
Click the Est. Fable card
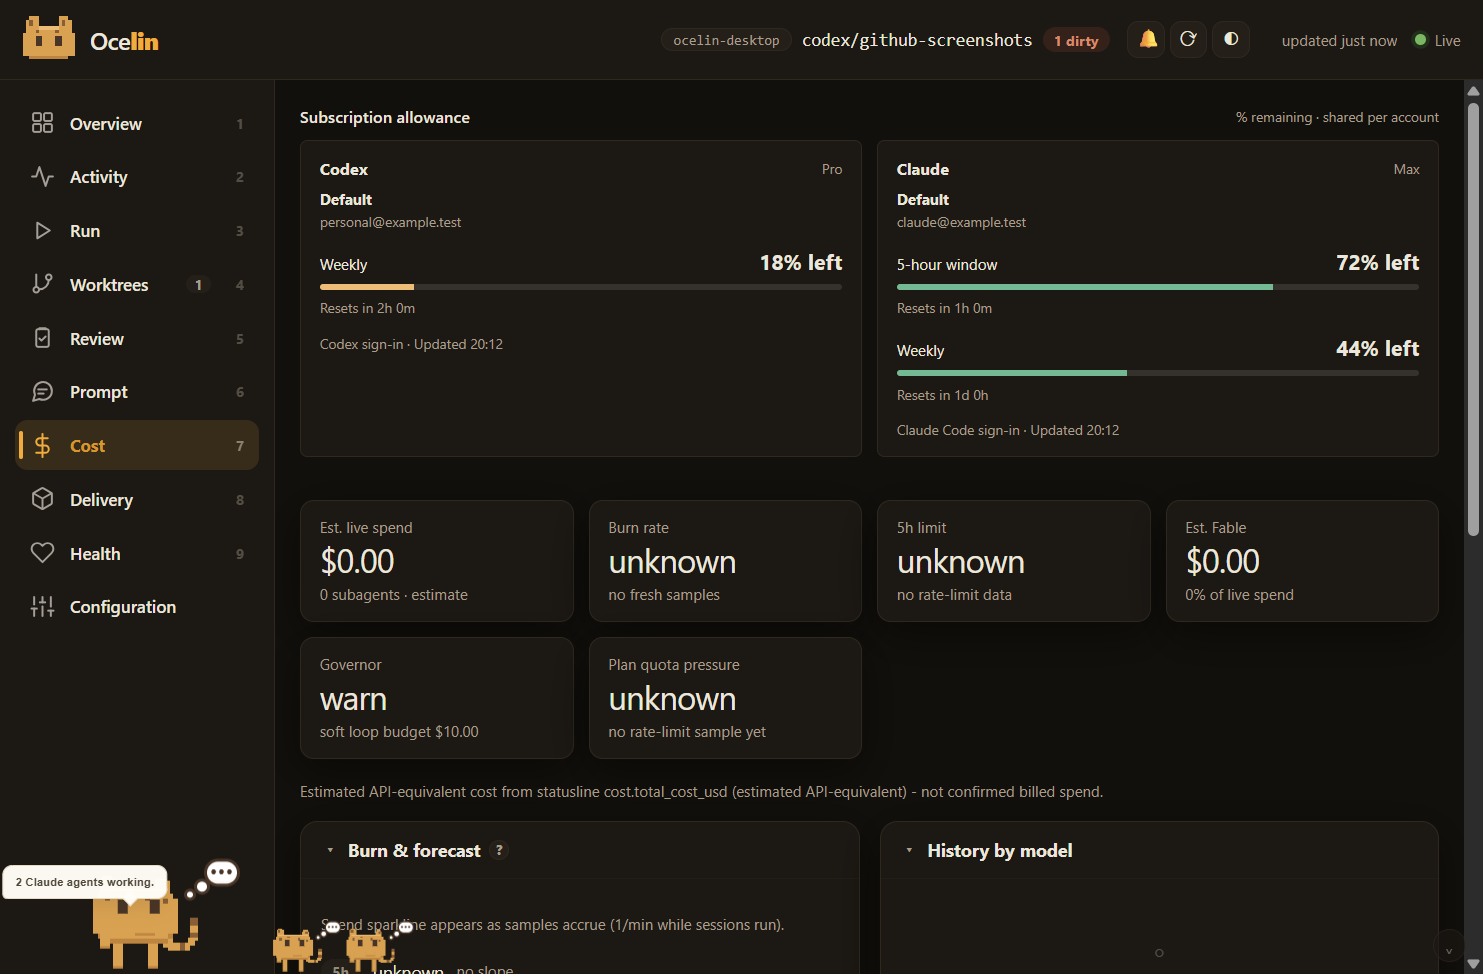pos(1302,561)
